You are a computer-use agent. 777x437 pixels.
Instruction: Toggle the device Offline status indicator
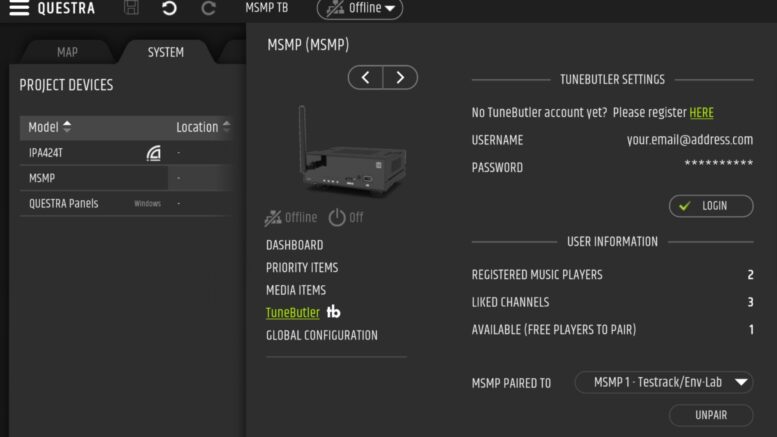pyautogui.click(x=290, y=218)
